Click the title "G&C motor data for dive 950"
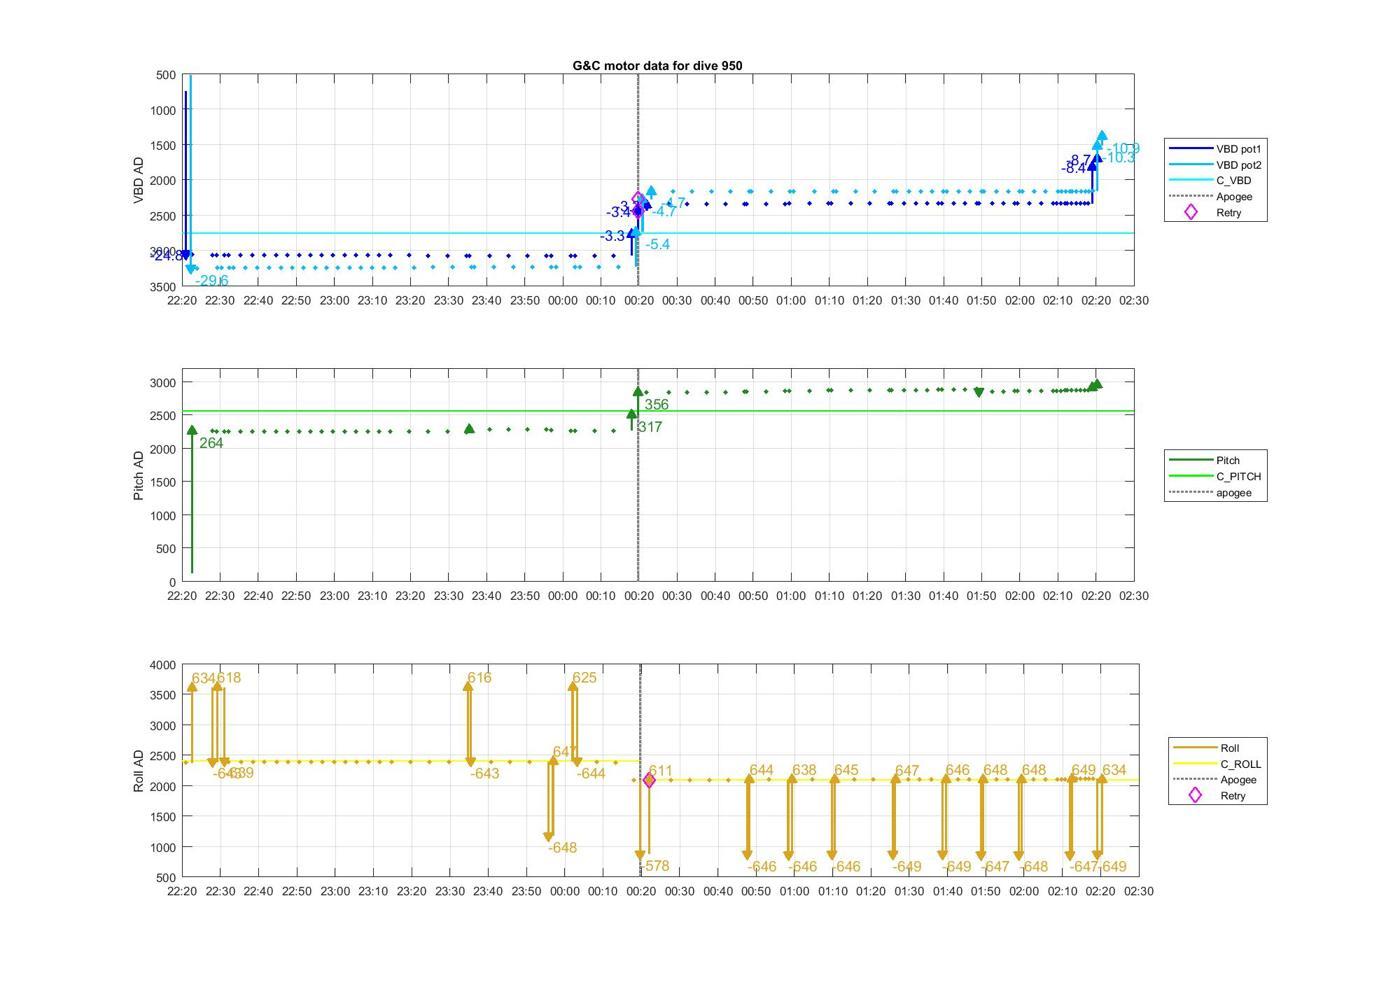This screenshot has width=1400, height=986. pos(657,65)
